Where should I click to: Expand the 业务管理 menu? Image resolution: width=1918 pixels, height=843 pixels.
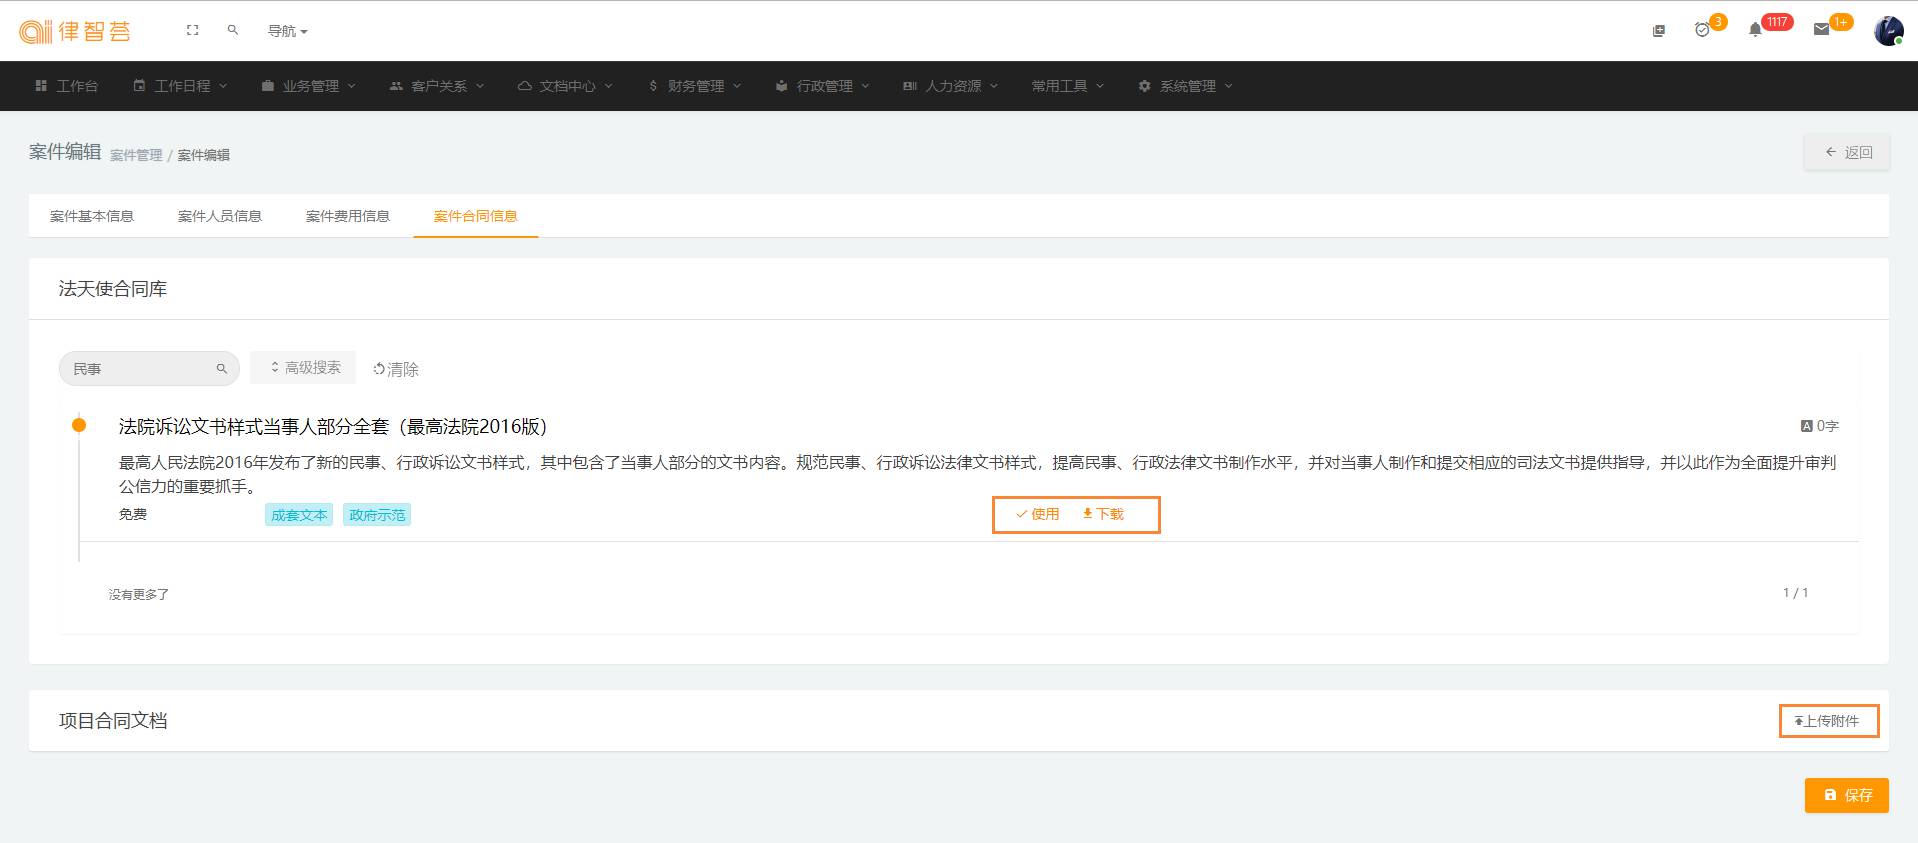pyautogui.click(x=309, y=86)
